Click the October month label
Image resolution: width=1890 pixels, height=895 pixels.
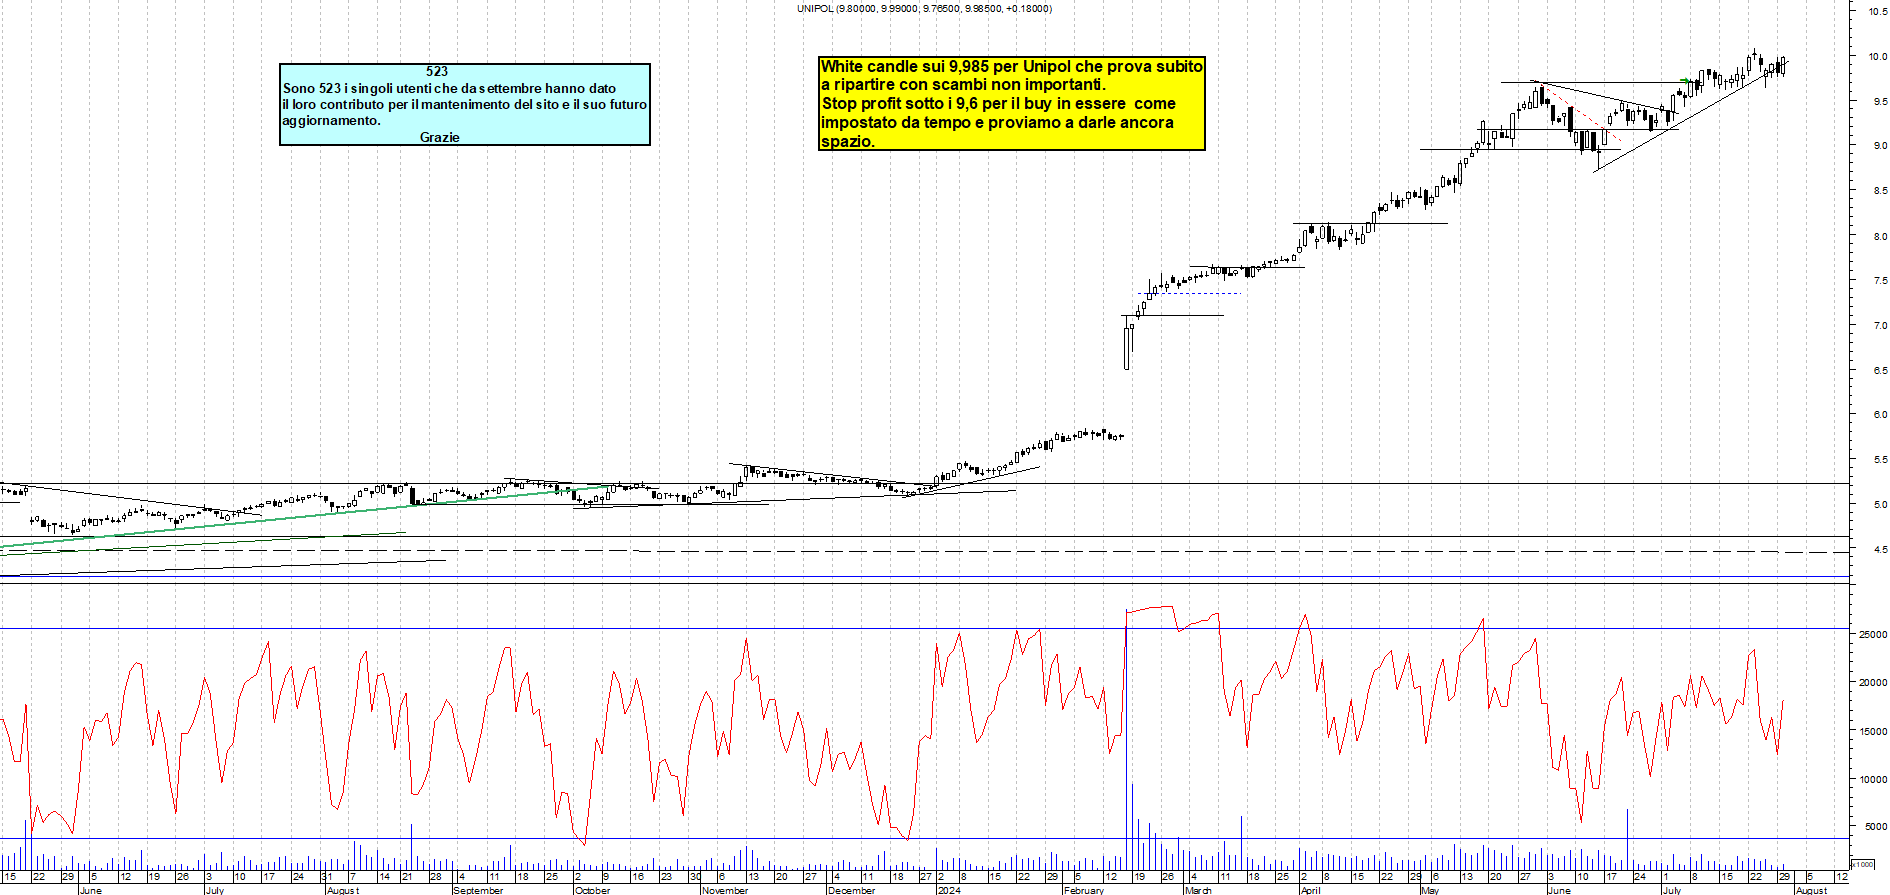tap(593, 890)
